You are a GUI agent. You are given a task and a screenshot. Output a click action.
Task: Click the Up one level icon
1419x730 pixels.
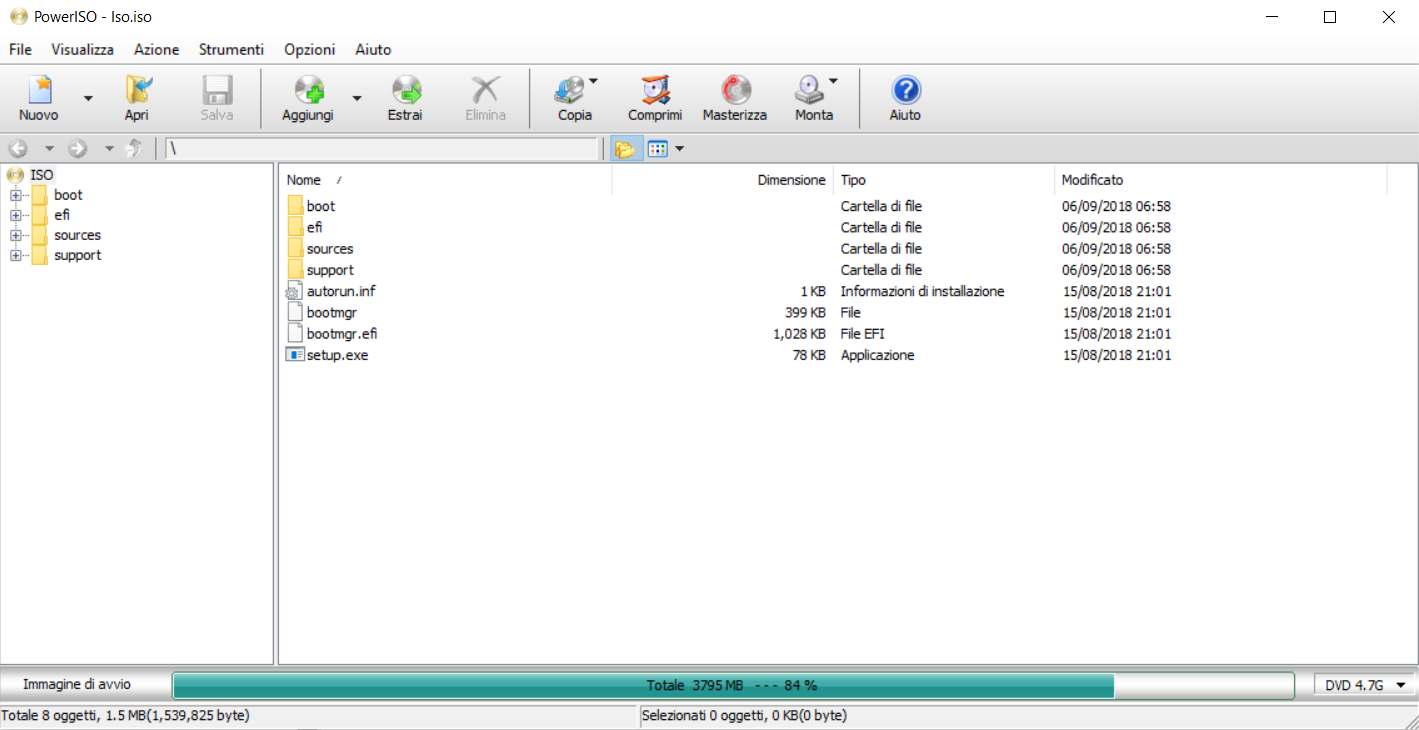(133, 149)
